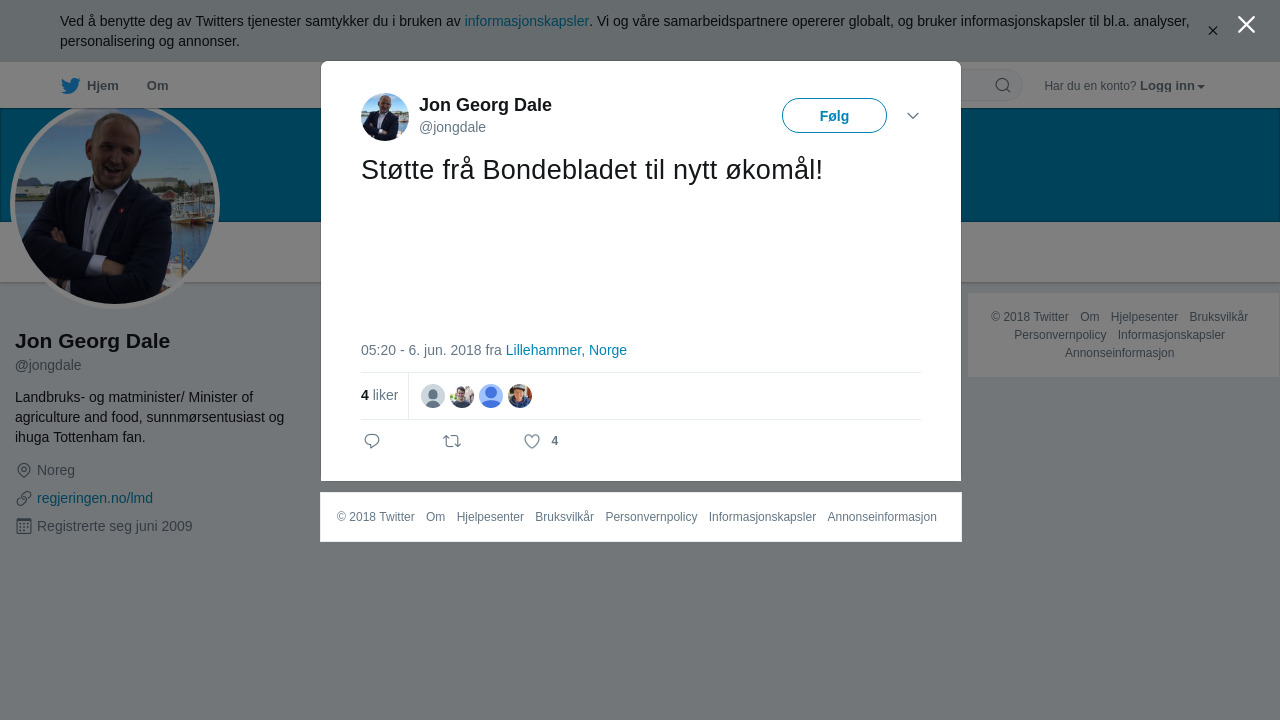Click the search magnifier icon
Viewport: 1280px width, 720px height.
pyautogui.click(x=1003, y=85)
